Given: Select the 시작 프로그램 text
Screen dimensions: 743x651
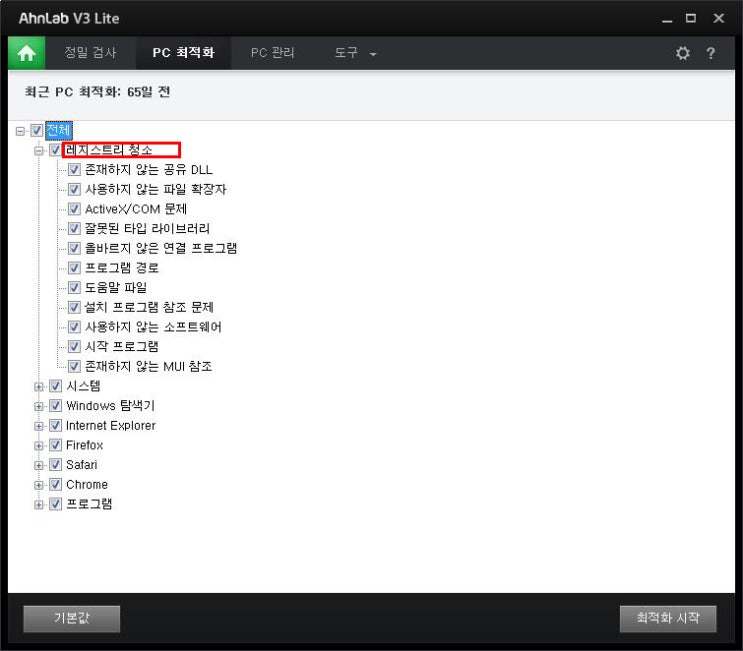Looking at the screenshot, I should point(121,347).
